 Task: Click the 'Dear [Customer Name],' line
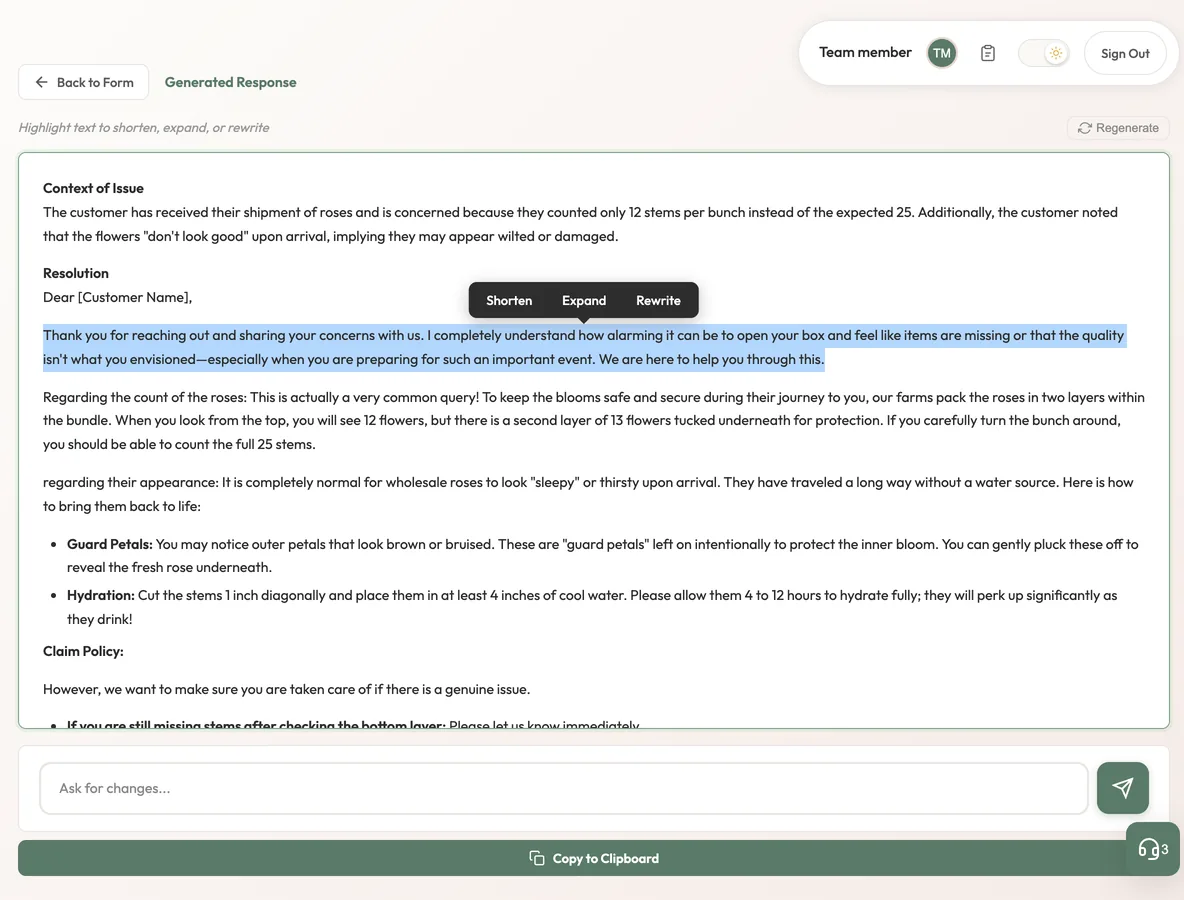click(117, 297)
